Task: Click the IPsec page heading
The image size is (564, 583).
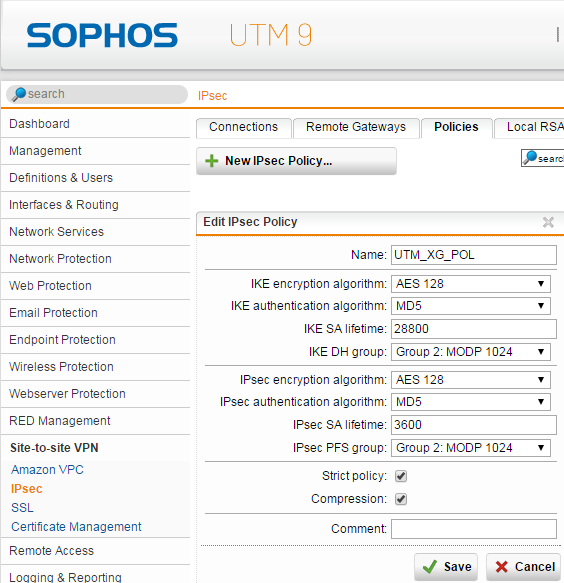Action: coord(212,96)
